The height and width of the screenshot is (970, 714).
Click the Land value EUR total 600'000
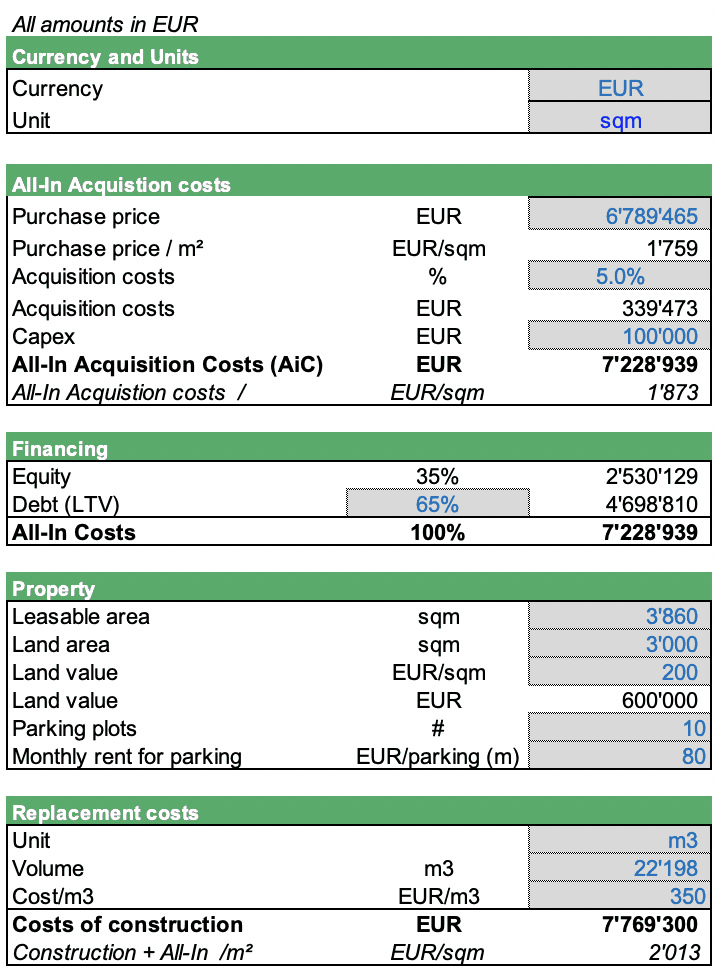[660, 700]
